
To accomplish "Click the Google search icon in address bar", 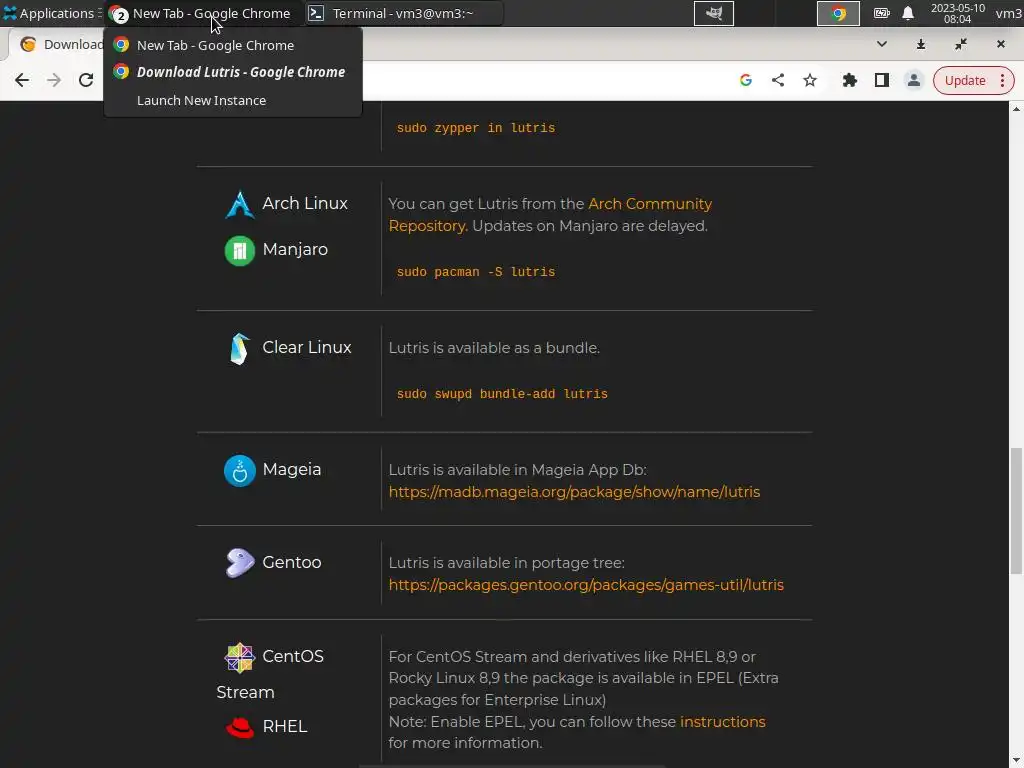I will click(746, 80).
